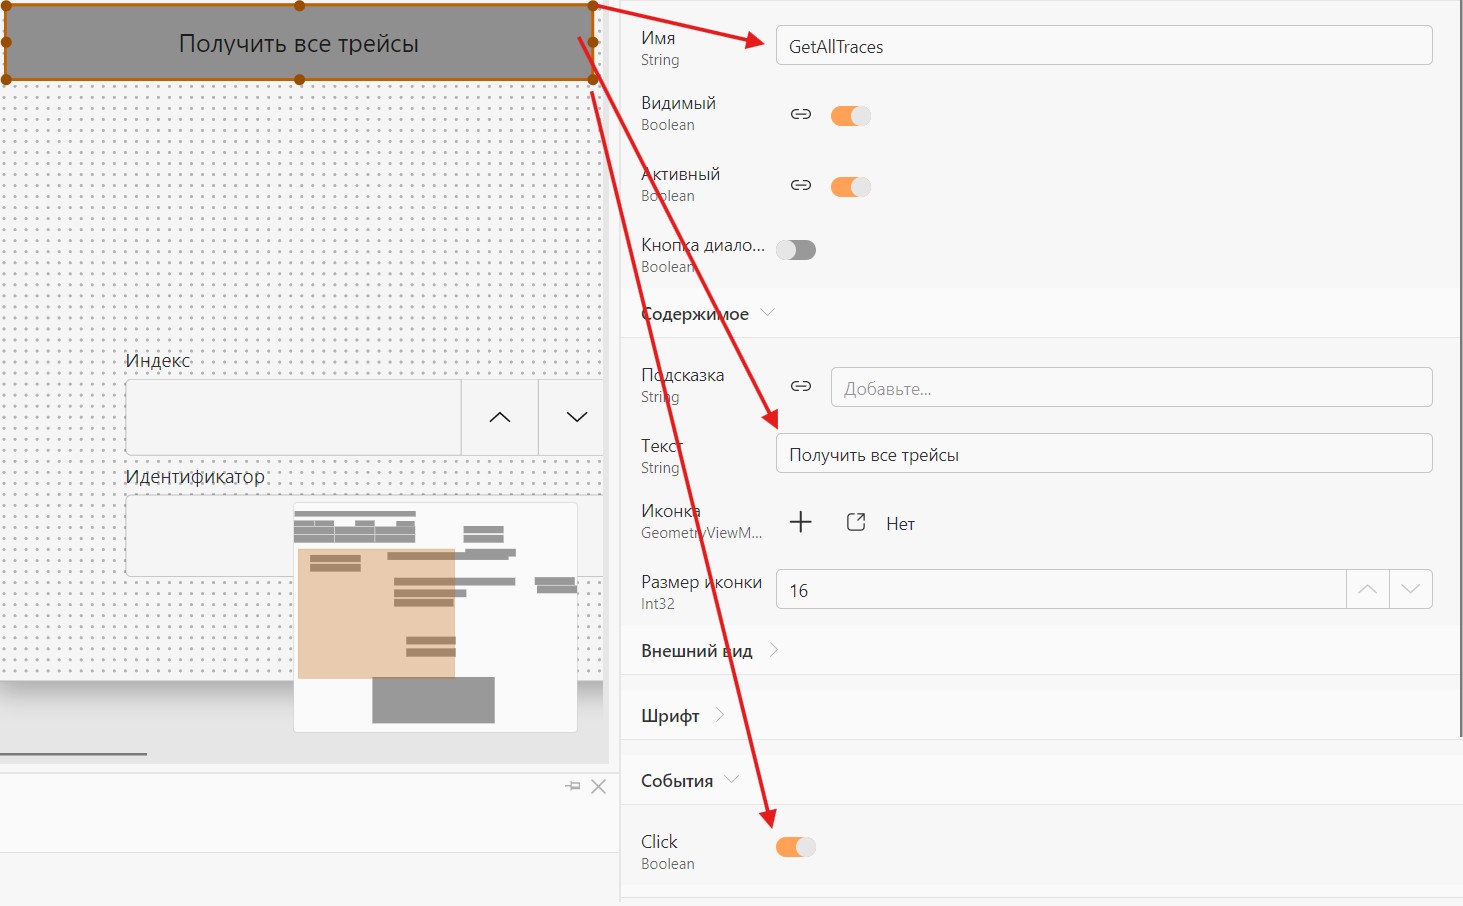The height and width of the screenshot is (906, 1463).
Task: Add an icon with the plus button
Action: point(801,522)
